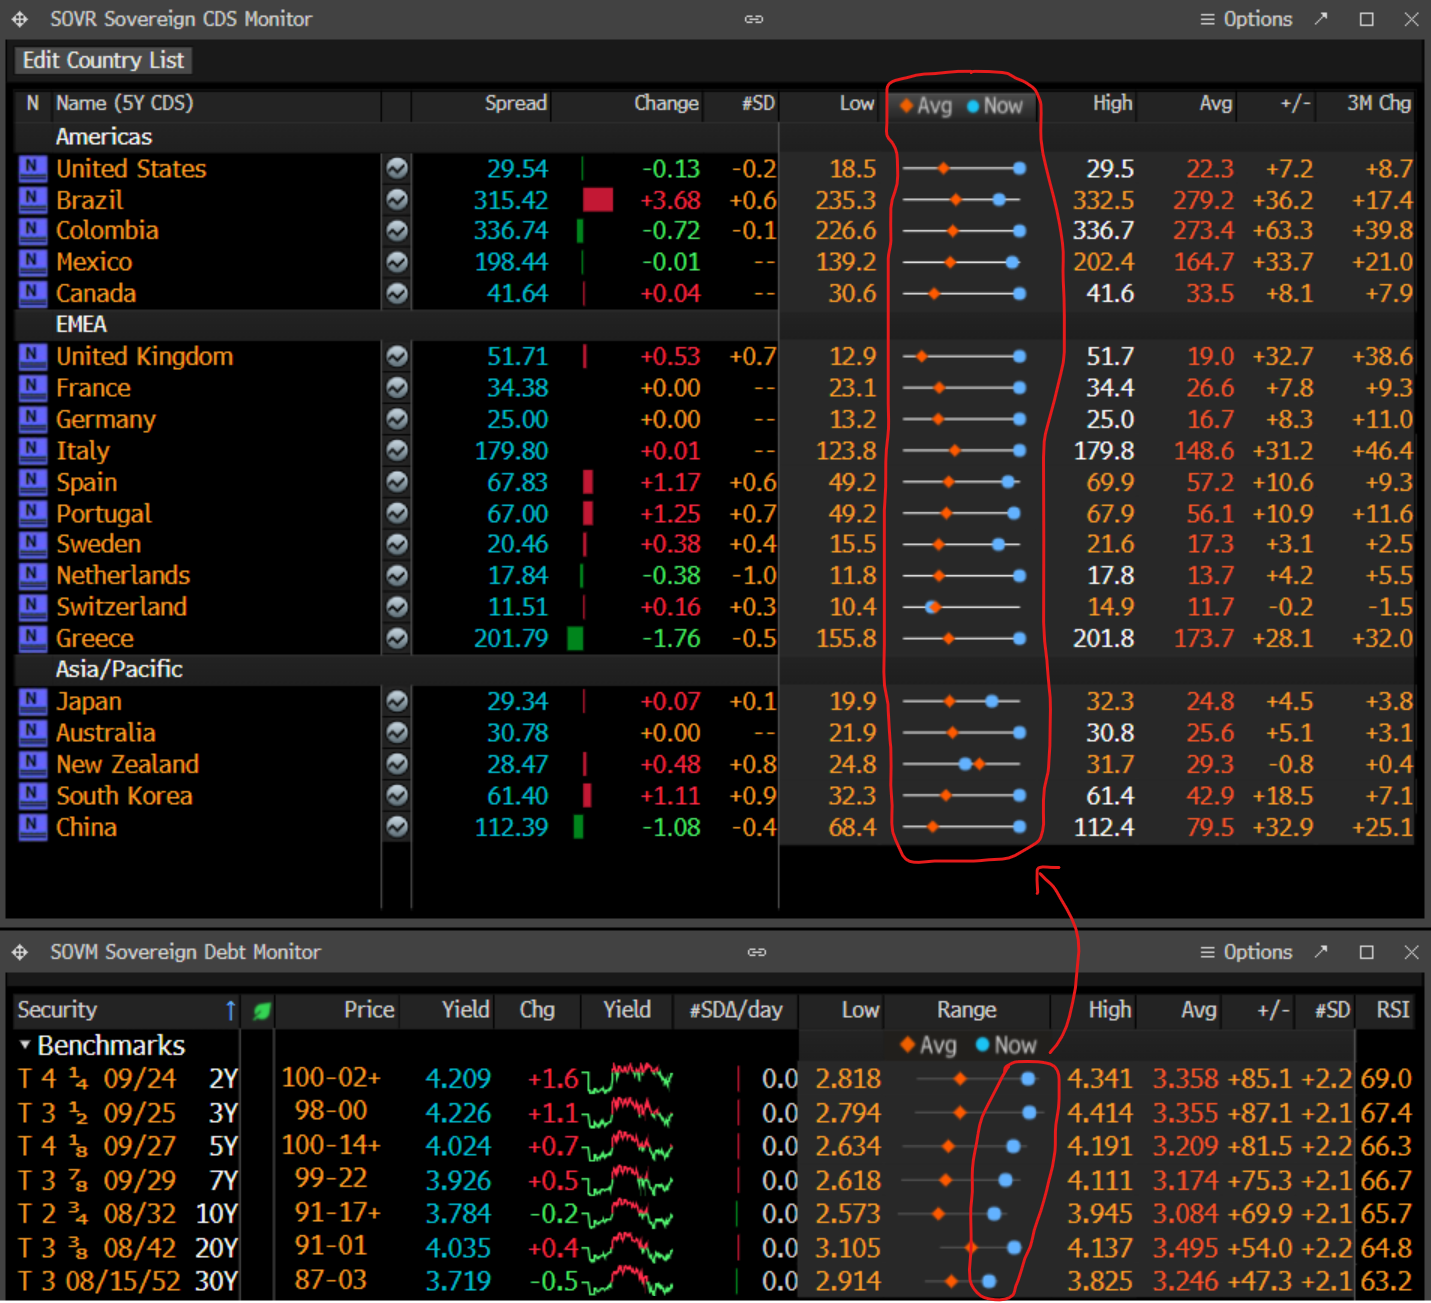Click news N icon beside Switzerland
The width and height of the screenshot is (1431, 1303).
pyautogui.click(x=33, y=606)
